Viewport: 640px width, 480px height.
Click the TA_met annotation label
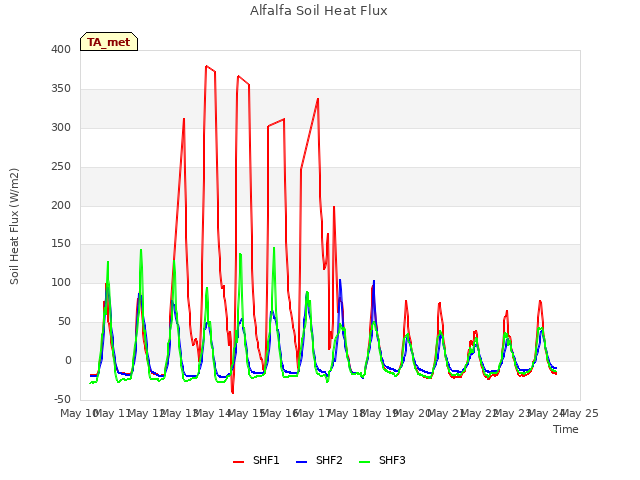109,42
